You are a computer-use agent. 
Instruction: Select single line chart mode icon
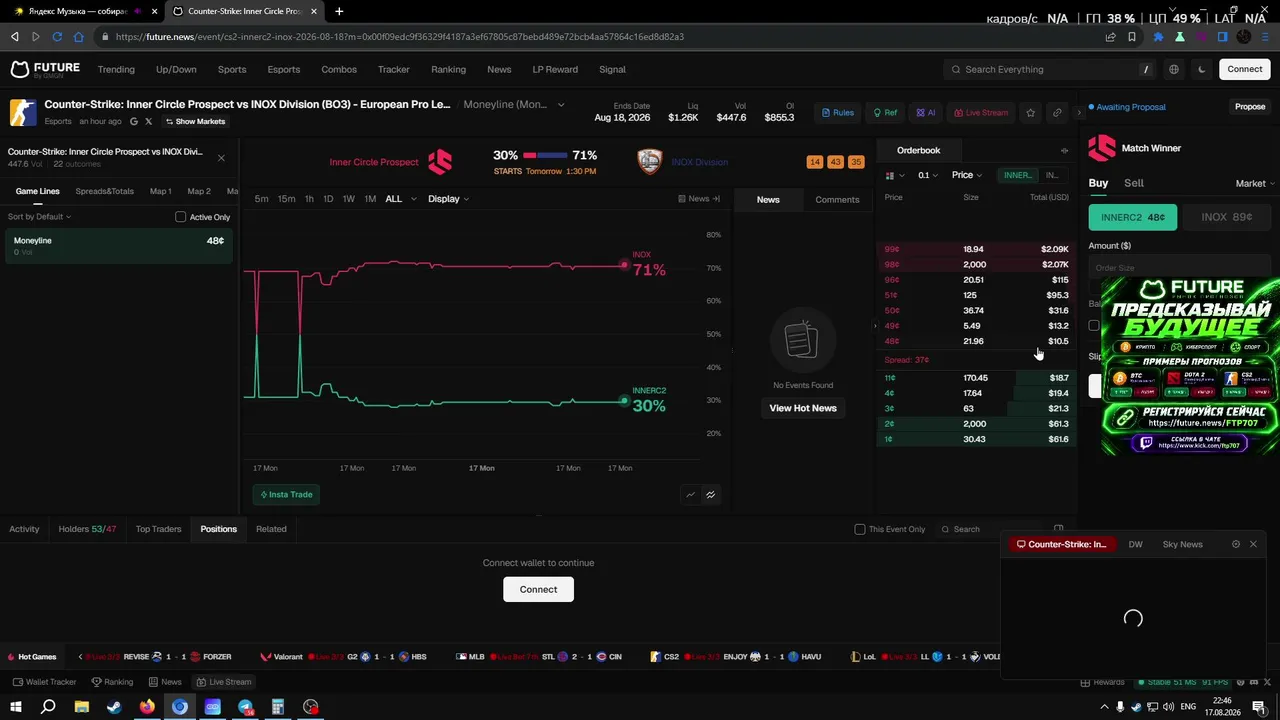point(690,494)
